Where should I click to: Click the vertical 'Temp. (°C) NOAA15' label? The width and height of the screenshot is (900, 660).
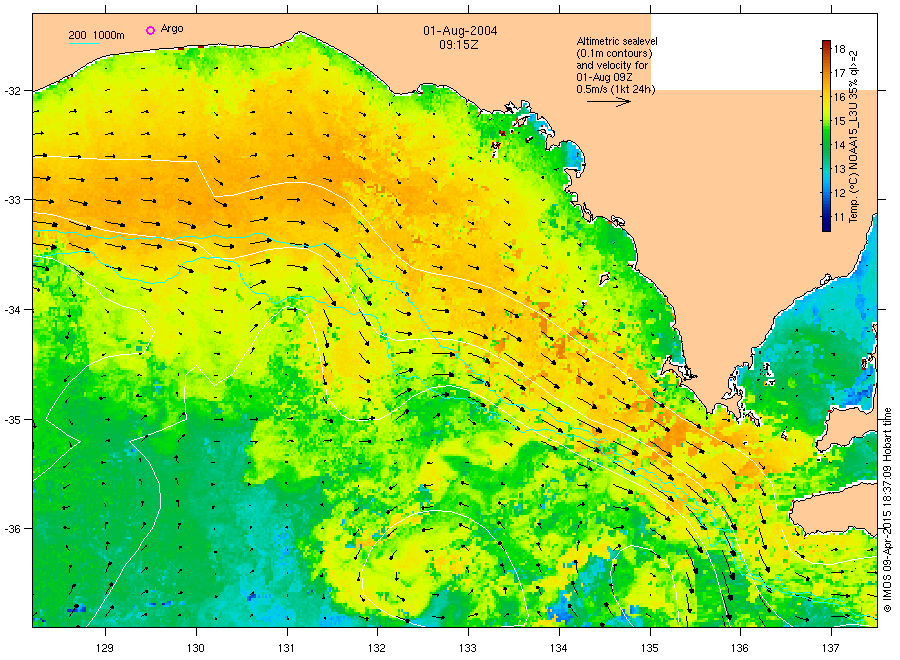coord(854,137)
